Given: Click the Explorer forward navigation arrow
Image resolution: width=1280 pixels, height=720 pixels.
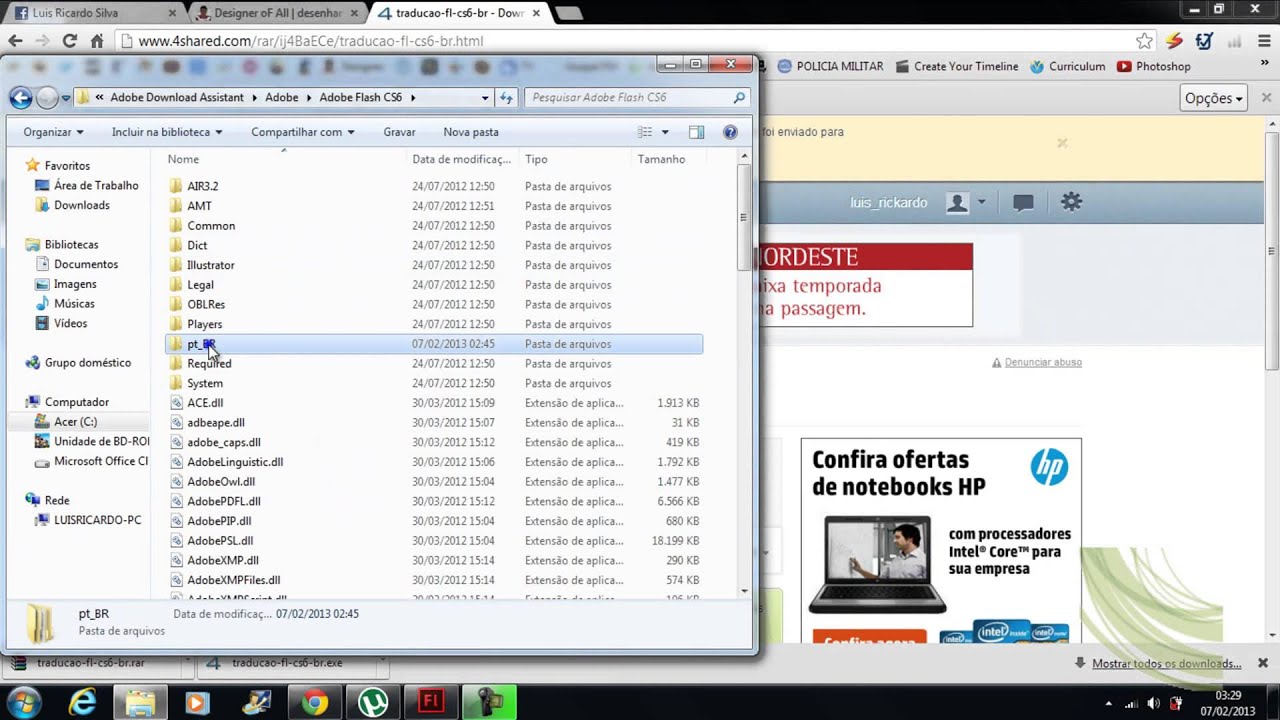Looking at the screenshot, I should (47, 97).
